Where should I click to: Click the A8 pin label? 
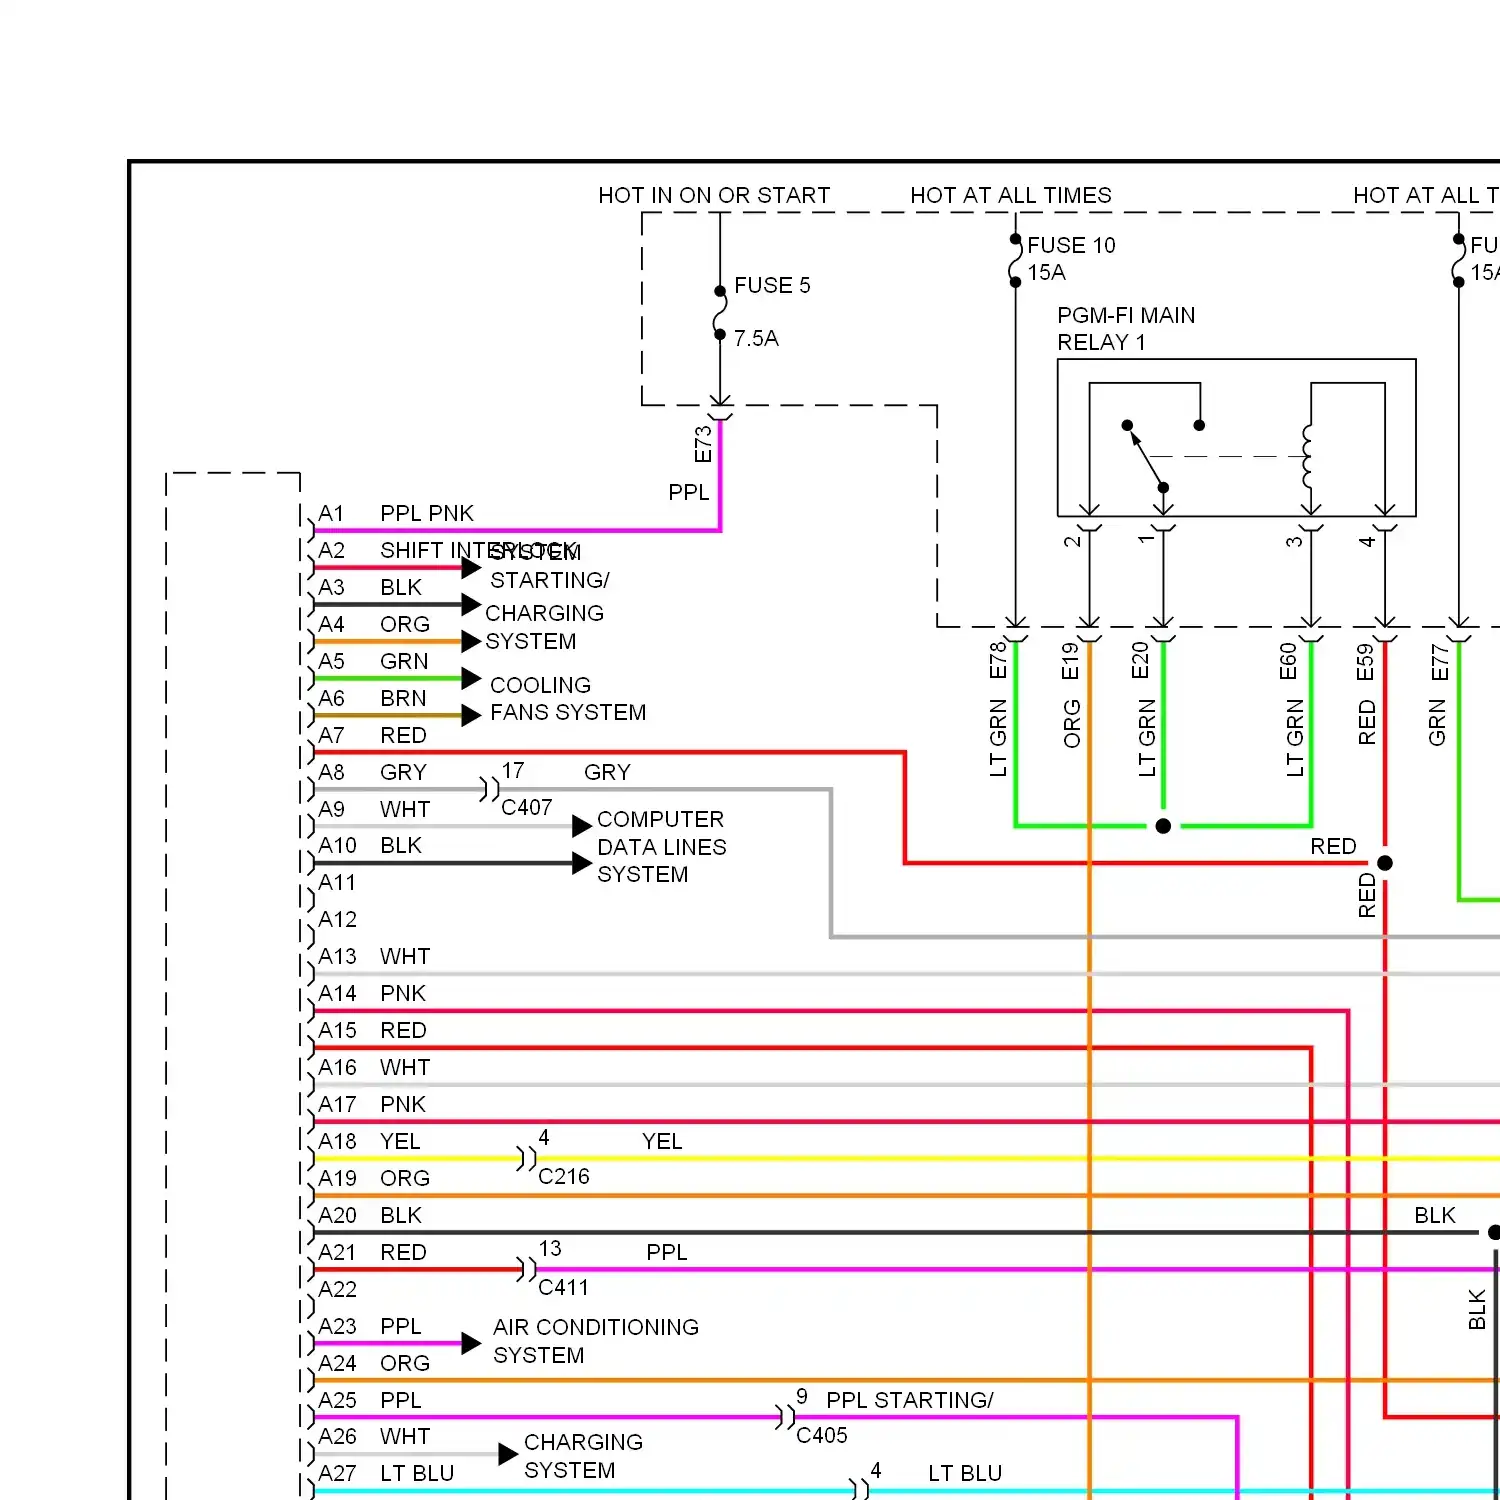tap(331, 772)
